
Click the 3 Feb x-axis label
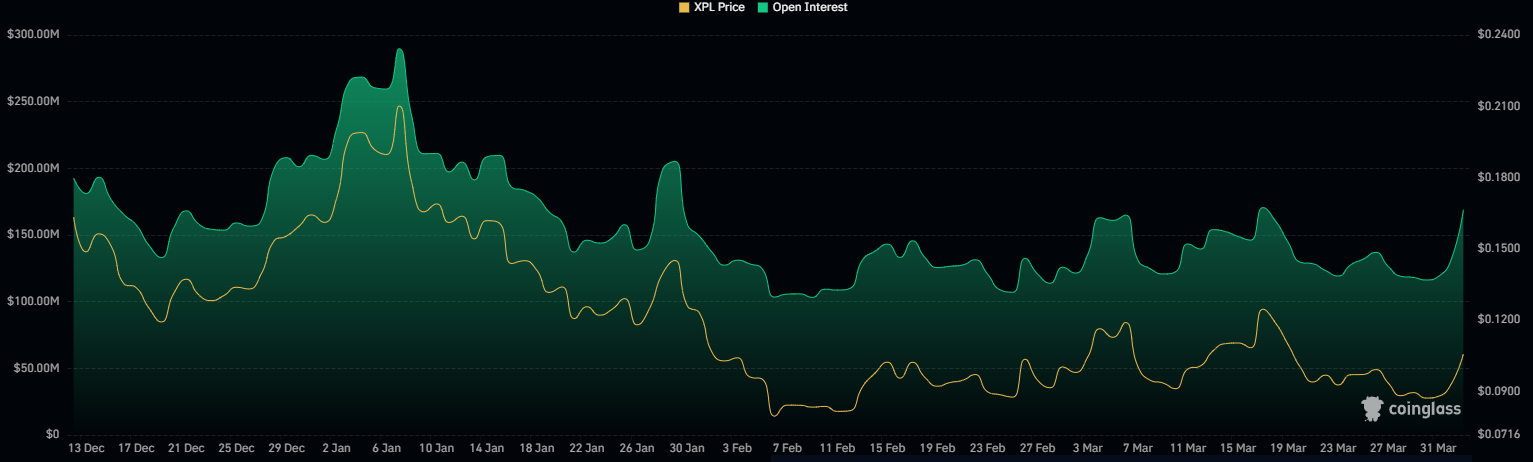[737, 448]
